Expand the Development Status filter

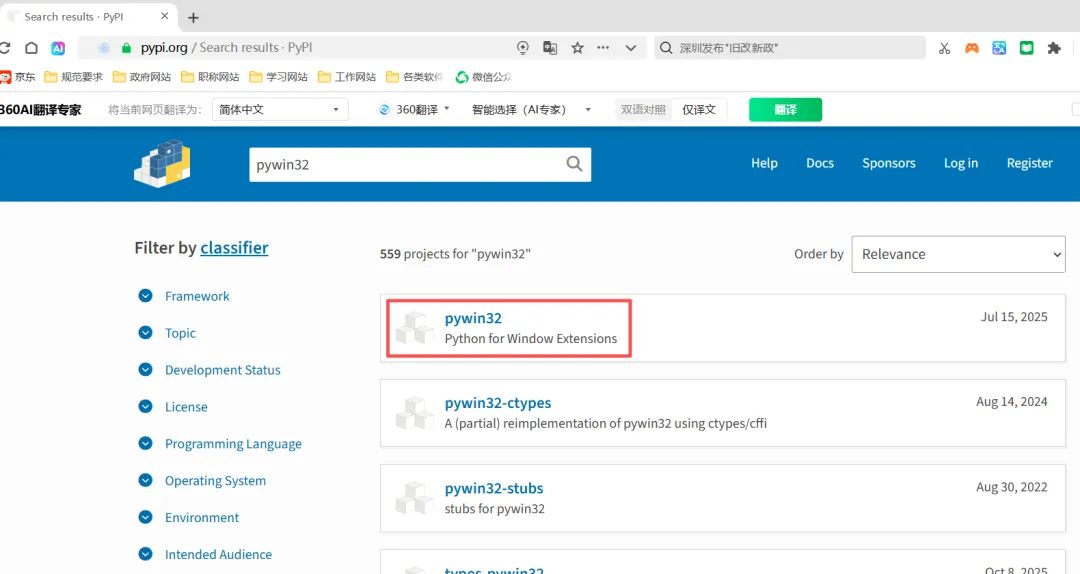pyautogui.click(x=209, y=370)
